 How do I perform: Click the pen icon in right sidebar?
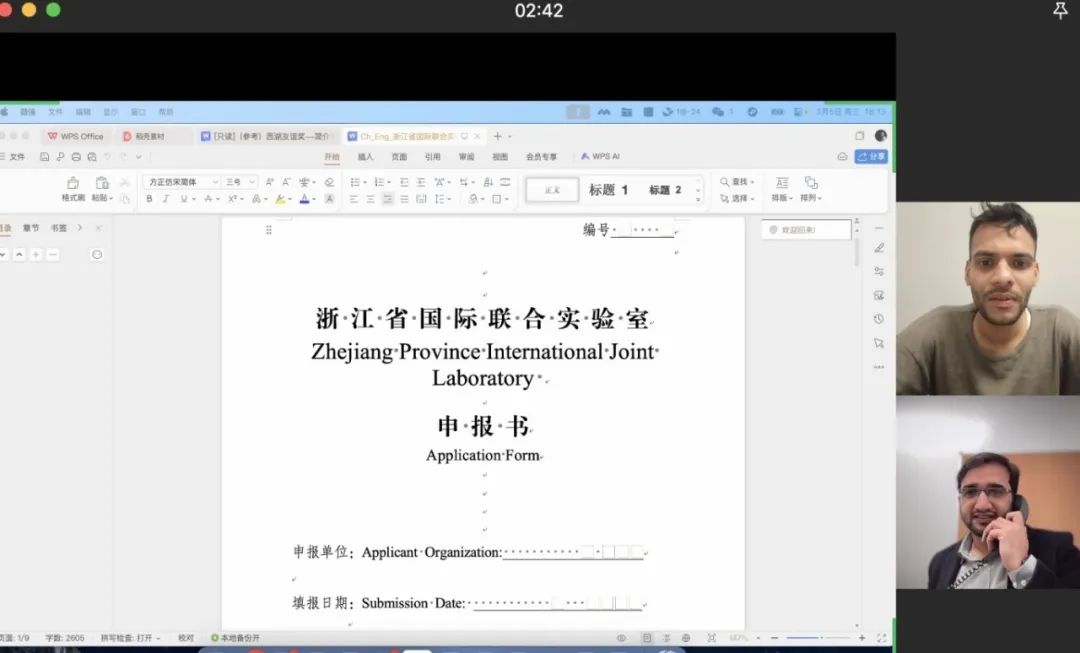click(879, 248)
